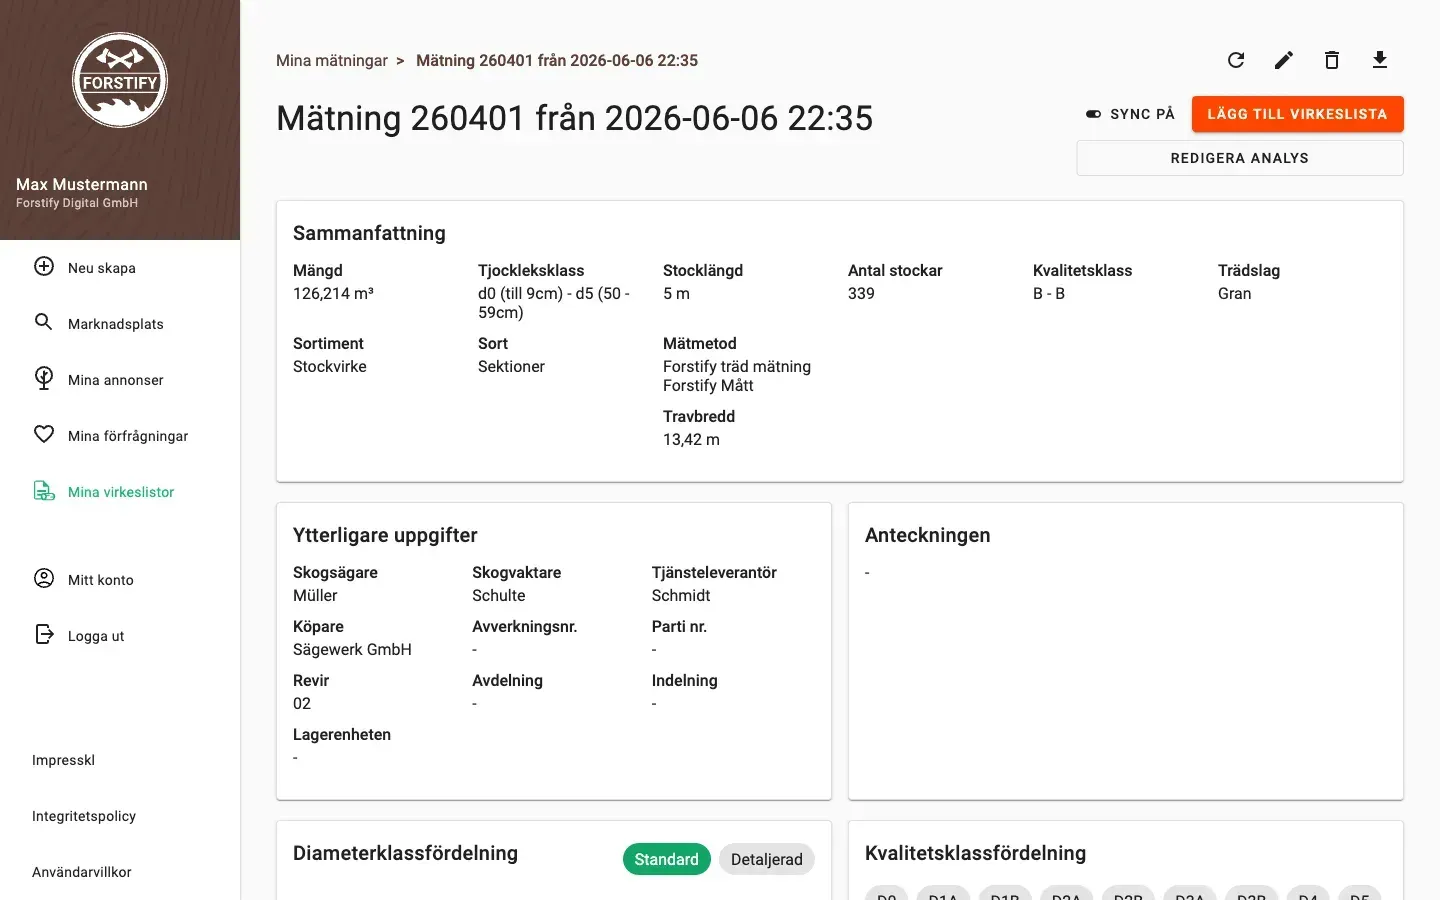The height and width of the screenshot is (900, 1440).
Task: Click the Skogvaktare value Schulte
Action: click(x=499, y=595)
